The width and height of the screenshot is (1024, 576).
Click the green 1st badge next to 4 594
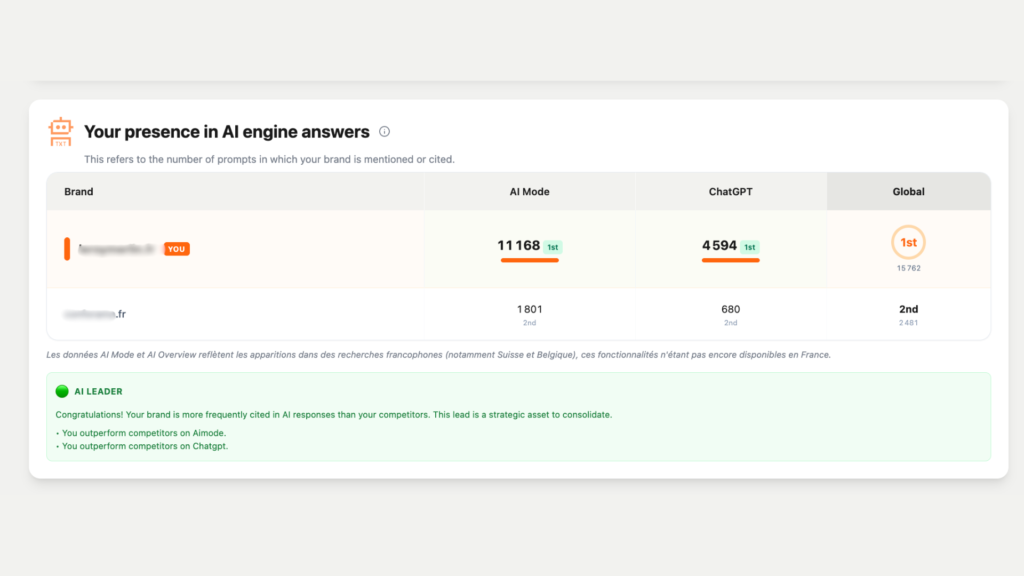click(750, 247)
